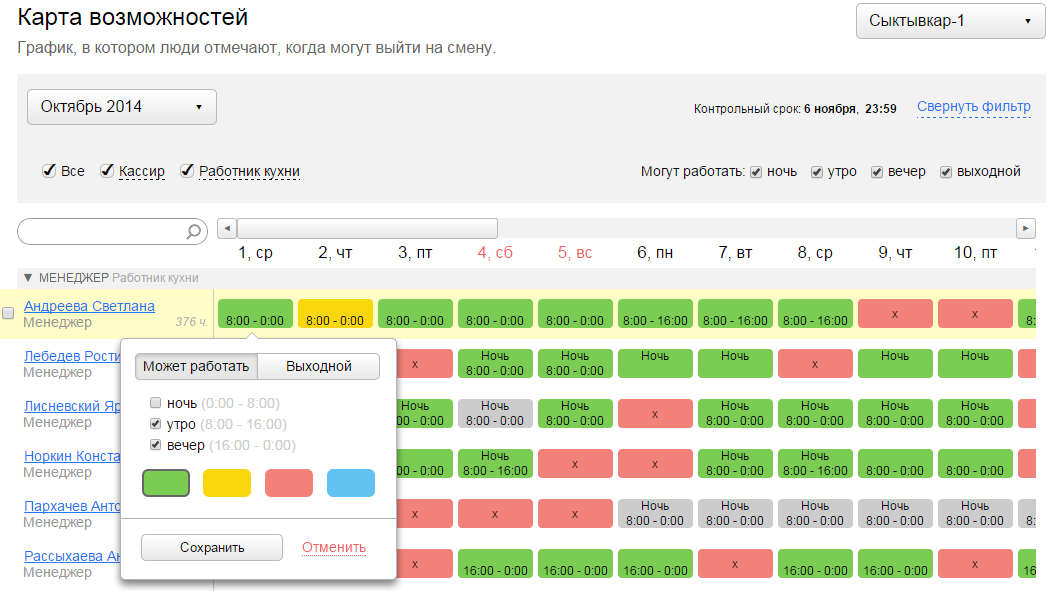This screenshot has width=1050, height=591.
Task: Switch to the "Выходной" tab
Action: [319, 366]
